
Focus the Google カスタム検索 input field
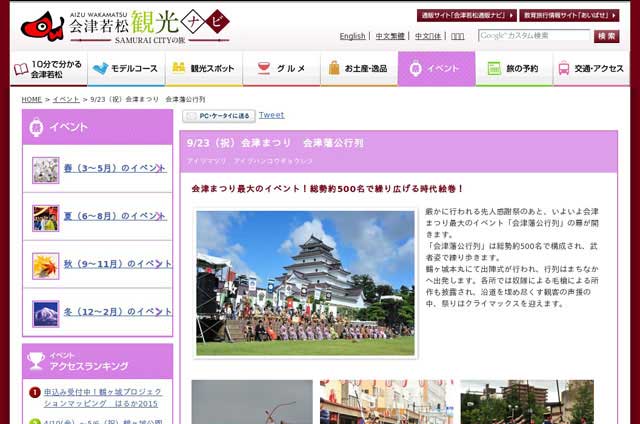pyautogui.click(x=534, y=36)
